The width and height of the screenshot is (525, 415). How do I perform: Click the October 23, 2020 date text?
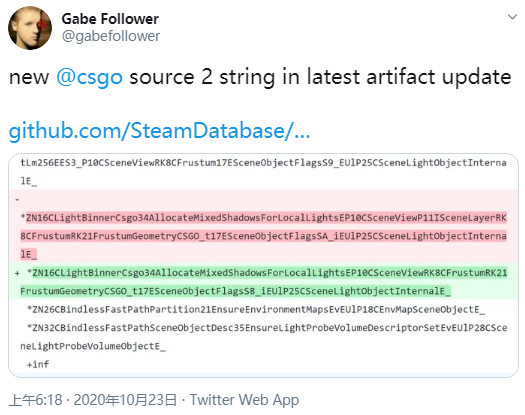point(125,400)
